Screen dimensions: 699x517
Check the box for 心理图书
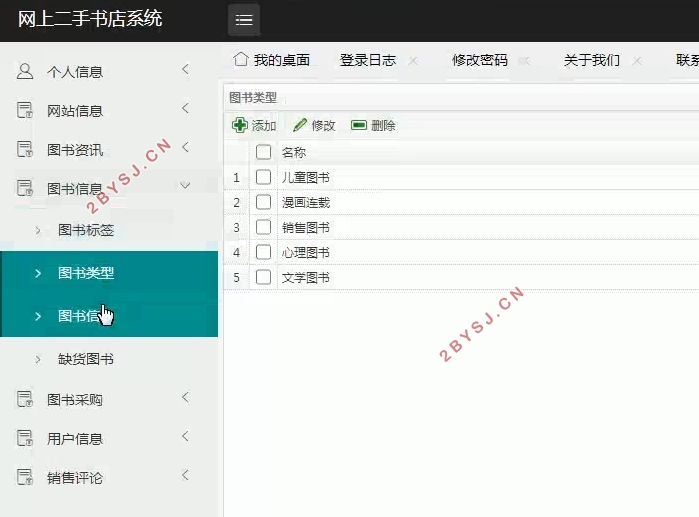pos(263,252)
